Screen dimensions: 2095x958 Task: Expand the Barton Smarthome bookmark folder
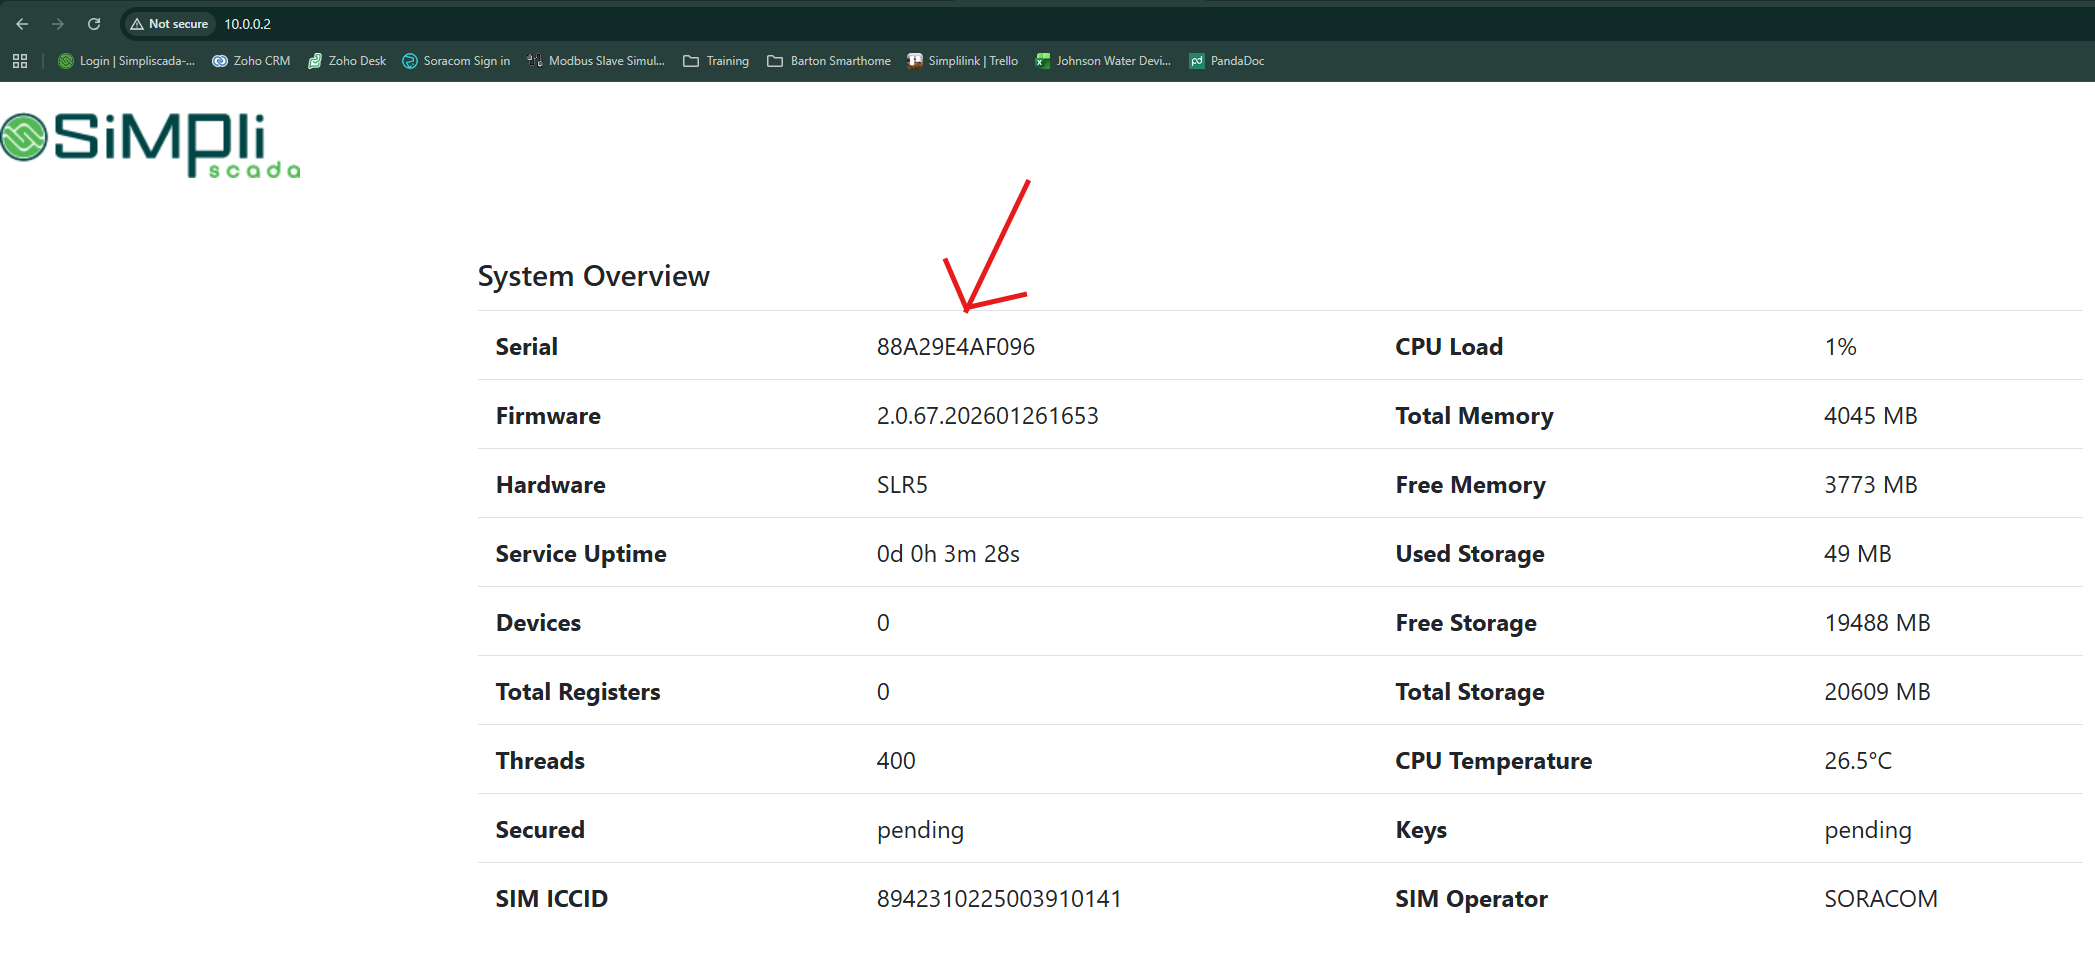click(829, 61)
